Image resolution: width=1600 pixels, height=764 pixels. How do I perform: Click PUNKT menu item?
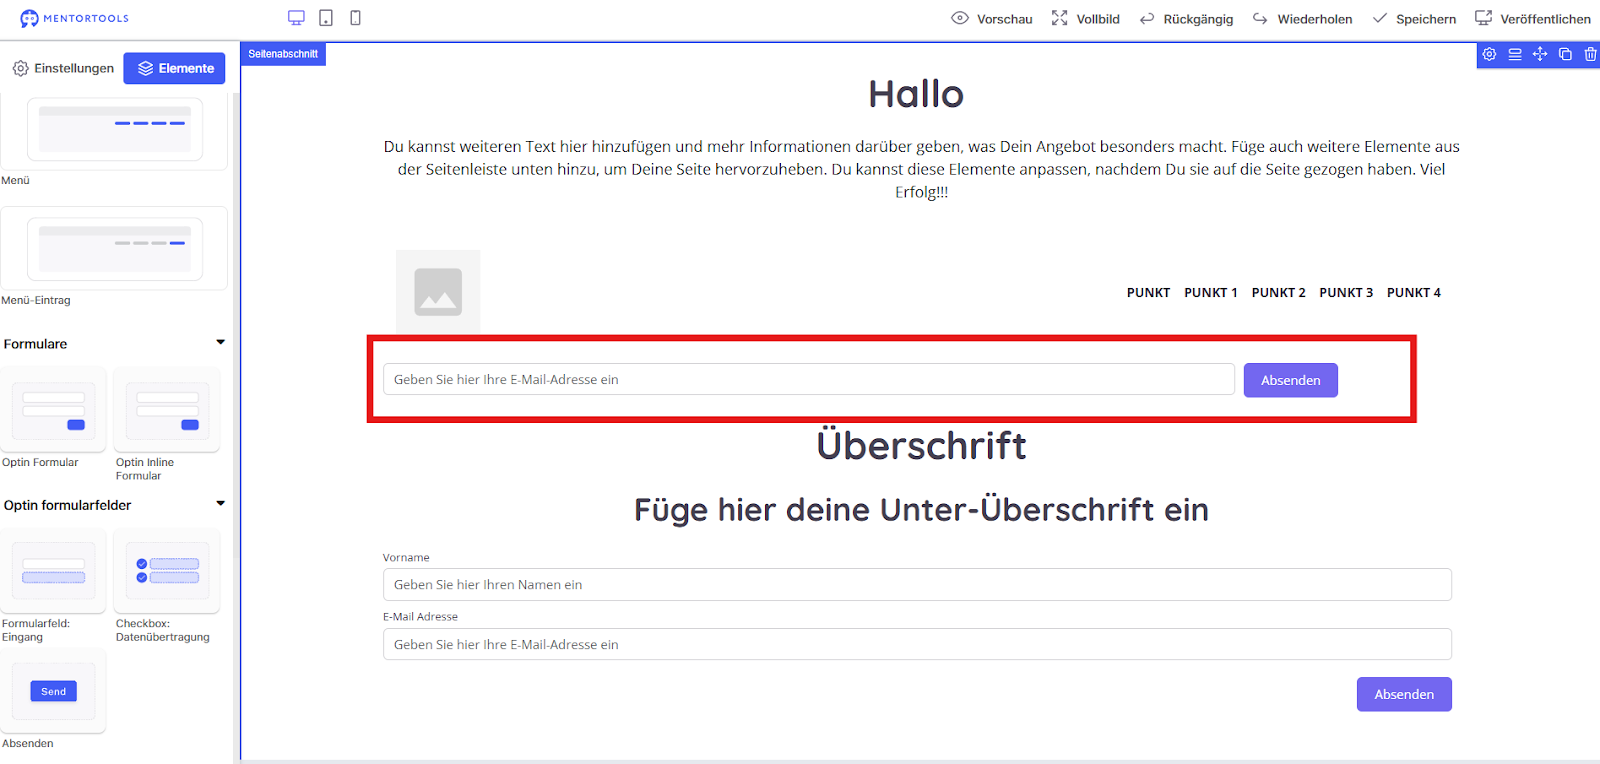(x=1148, y=293)
